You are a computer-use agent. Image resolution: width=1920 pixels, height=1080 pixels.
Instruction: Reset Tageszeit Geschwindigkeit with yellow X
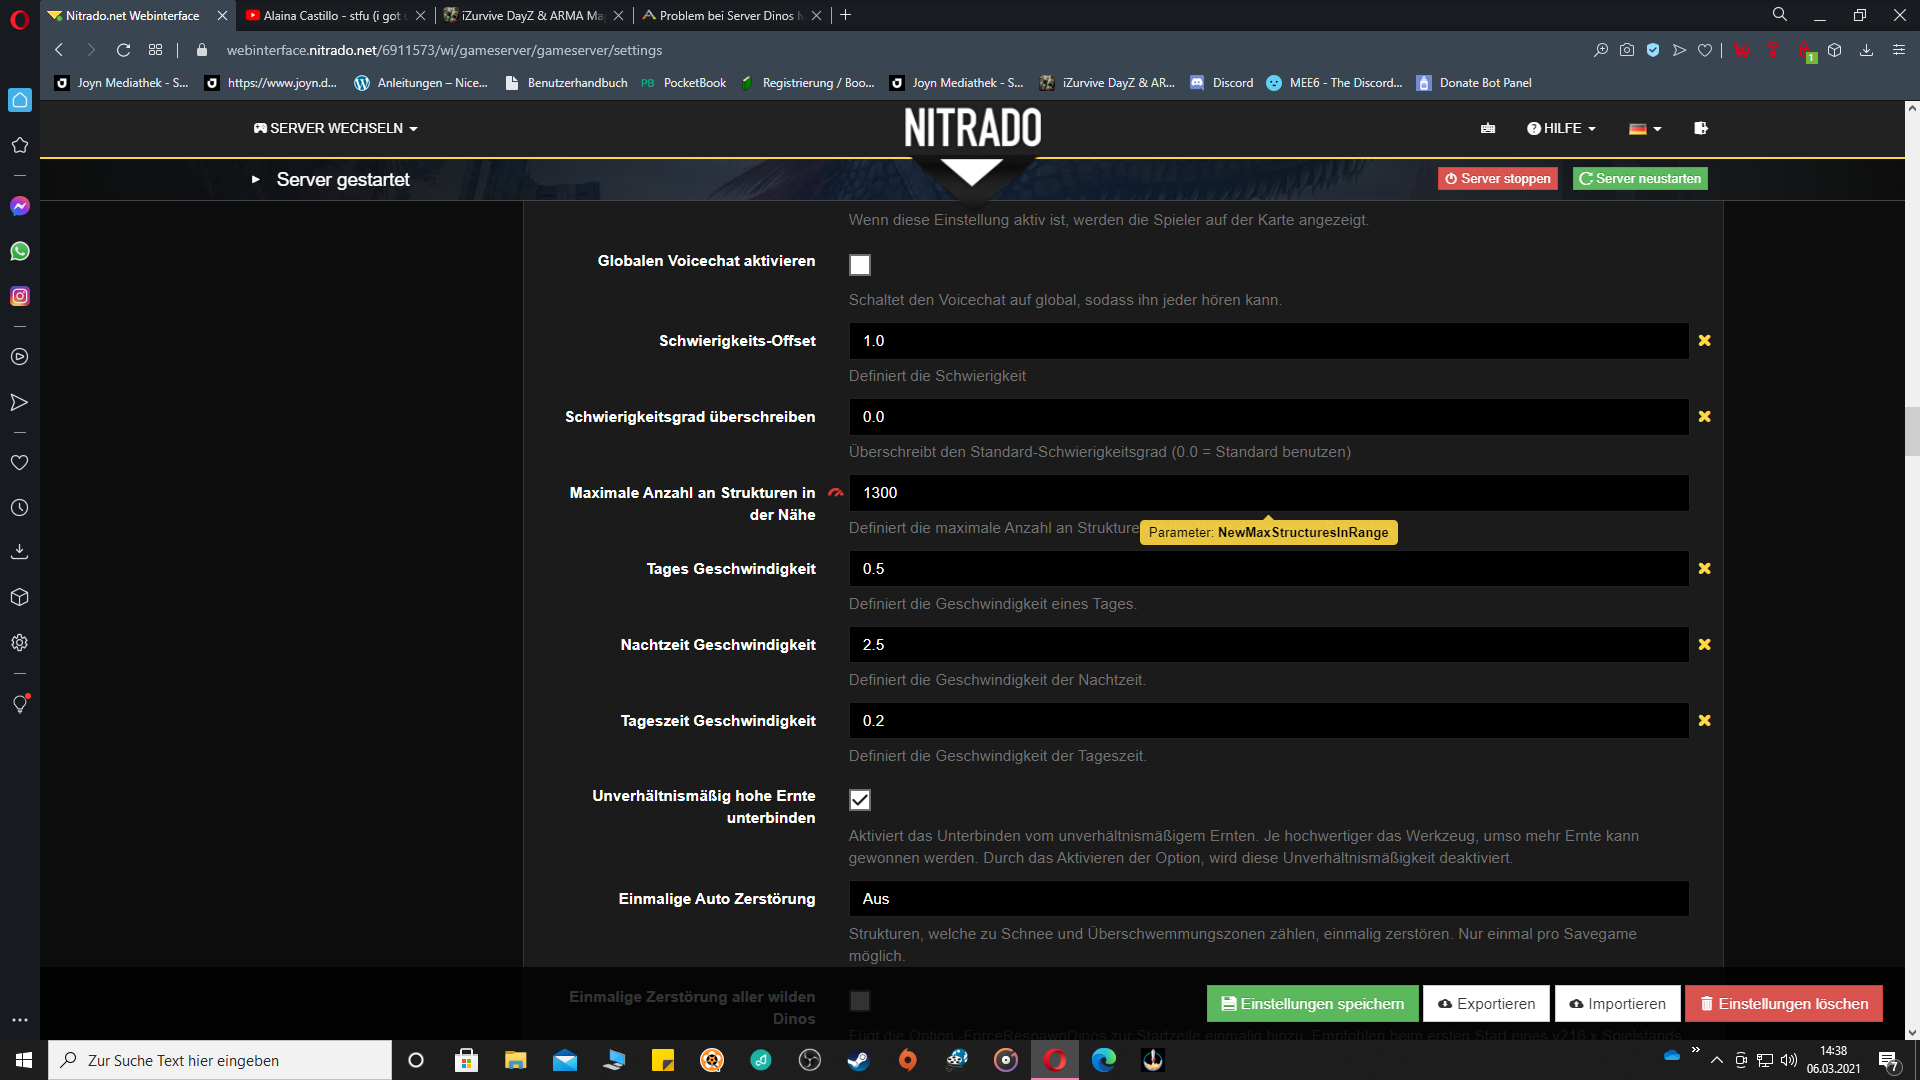coord(1705,721)
